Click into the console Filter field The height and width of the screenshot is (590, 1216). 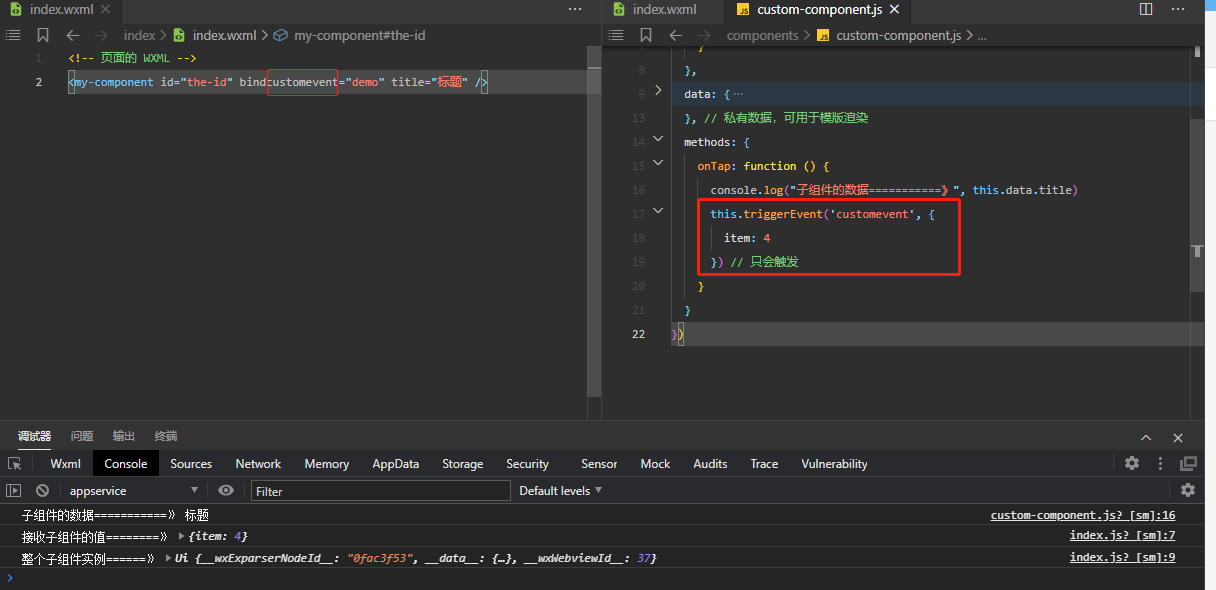pos(381,491)
